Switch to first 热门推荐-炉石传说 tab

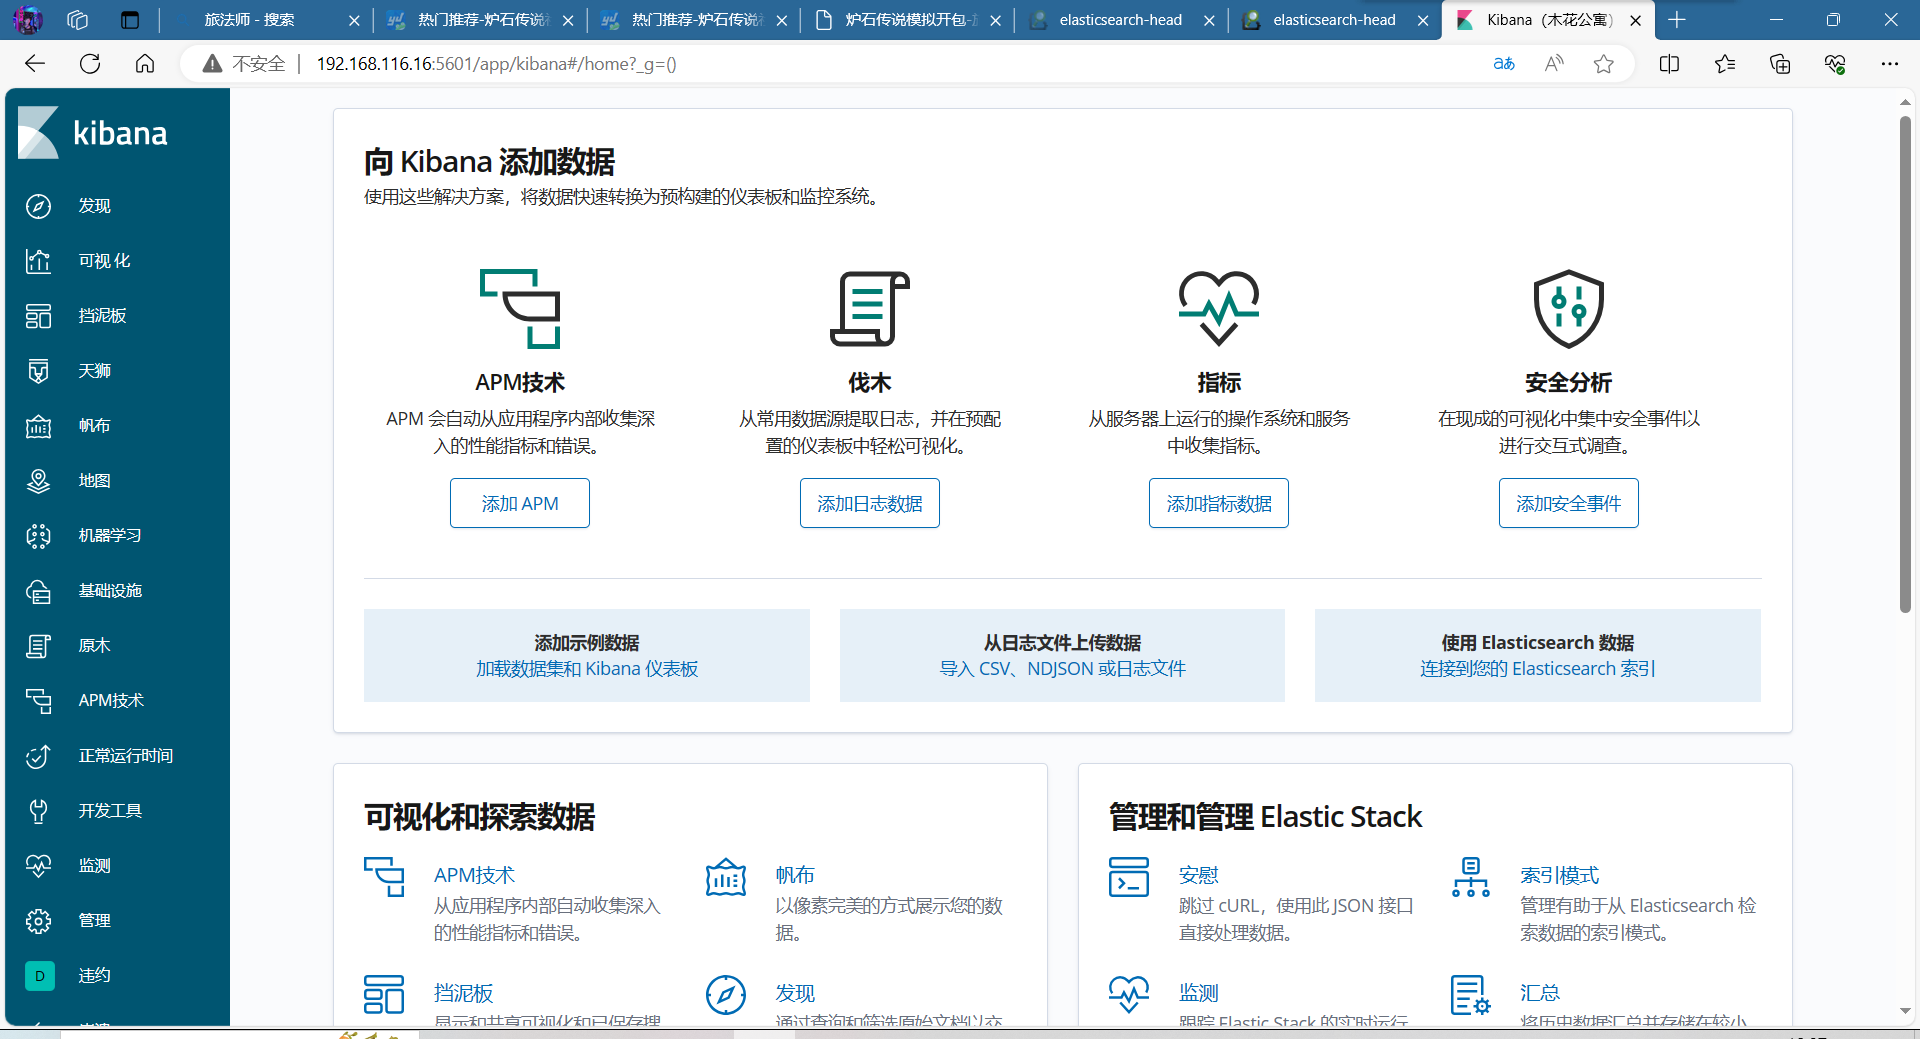point(480,20)
